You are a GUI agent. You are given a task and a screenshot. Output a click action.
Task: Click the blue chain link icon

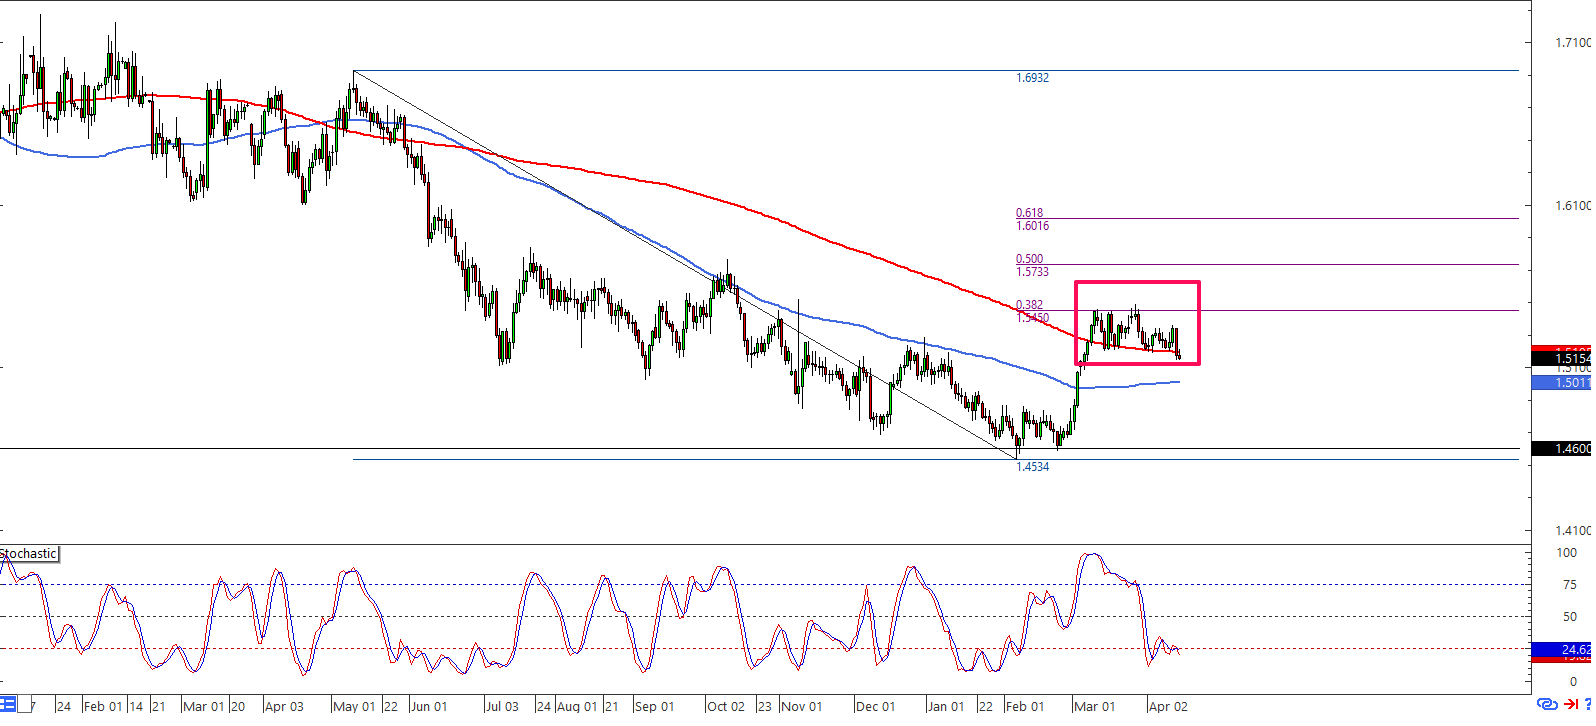1546,705
